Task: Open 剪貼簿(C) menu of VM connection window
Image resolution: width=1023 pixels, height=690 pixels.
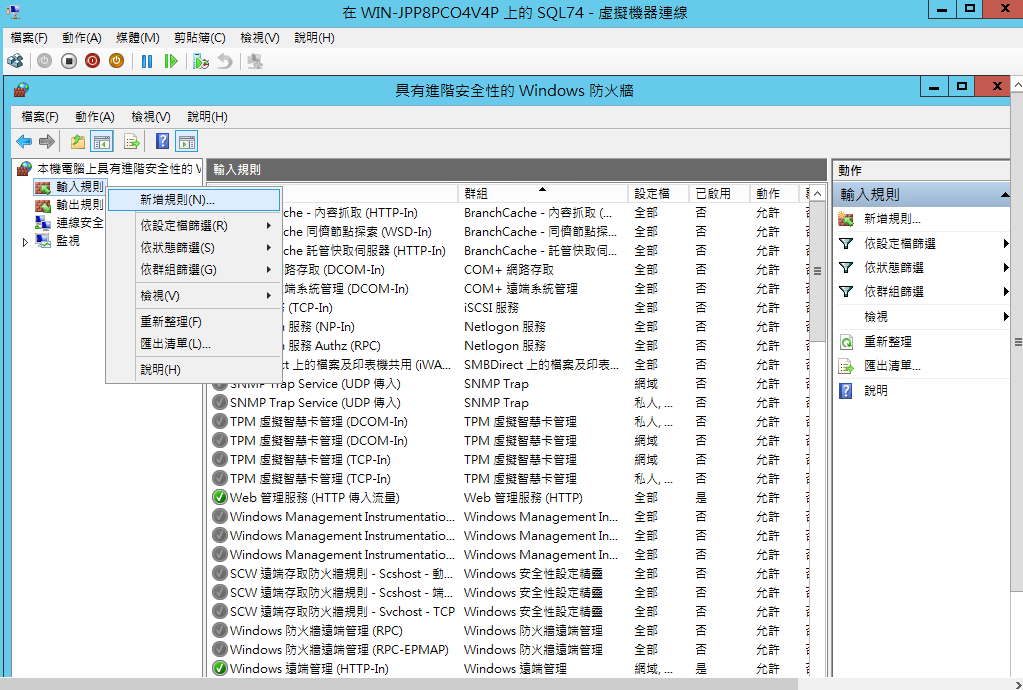Action: [x=200, y=38]
